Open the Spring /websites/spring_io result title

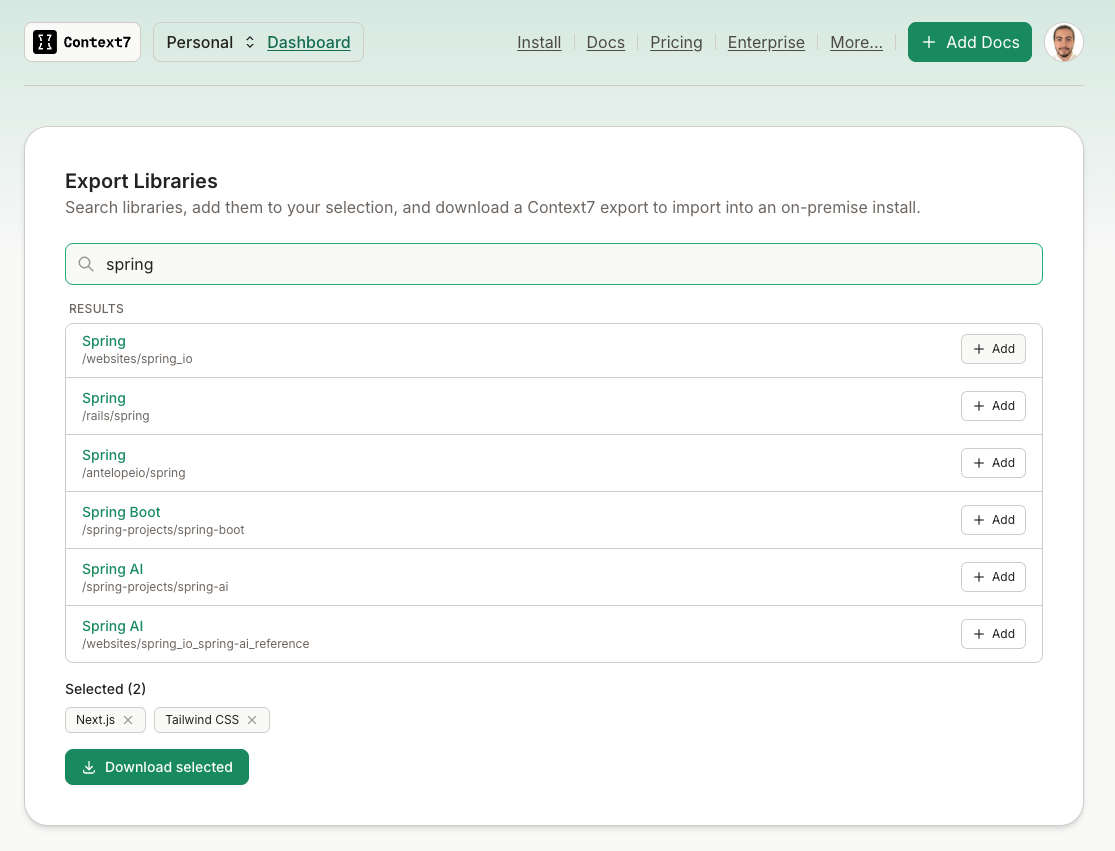(x=104, y=341)
